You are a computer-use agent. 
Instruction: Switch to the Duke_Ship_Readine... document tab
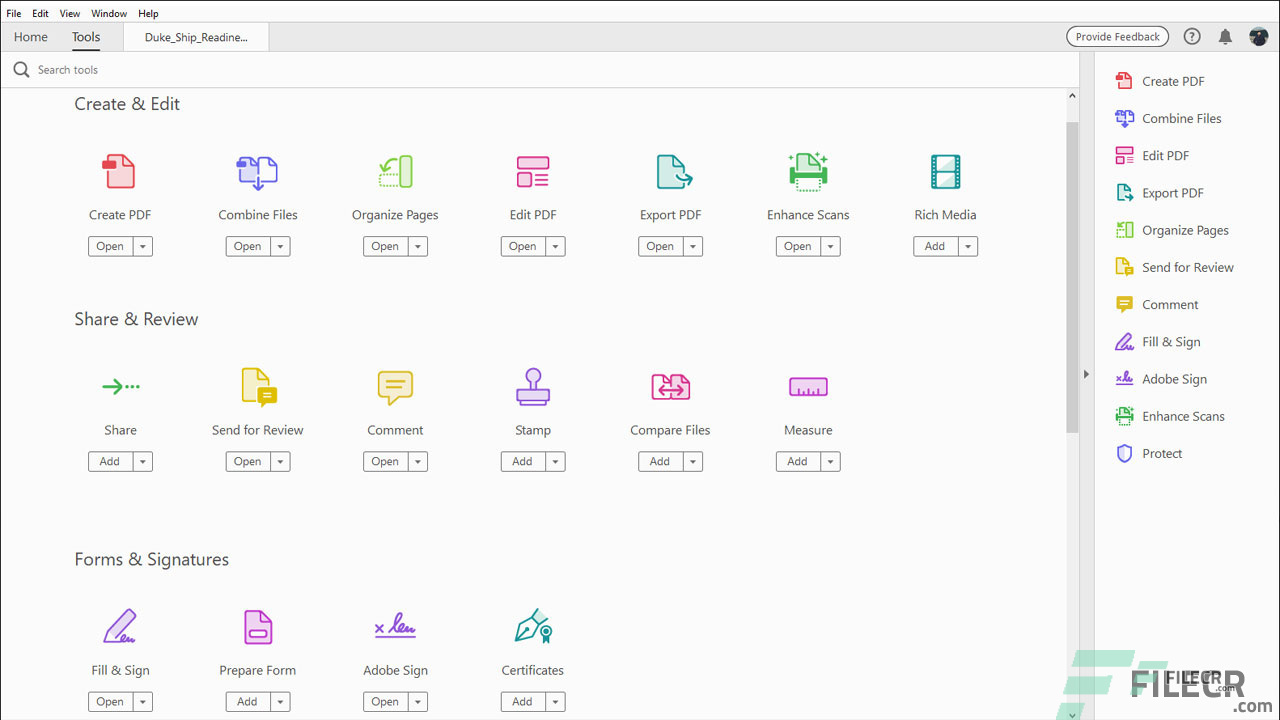[x=196, y=37]
